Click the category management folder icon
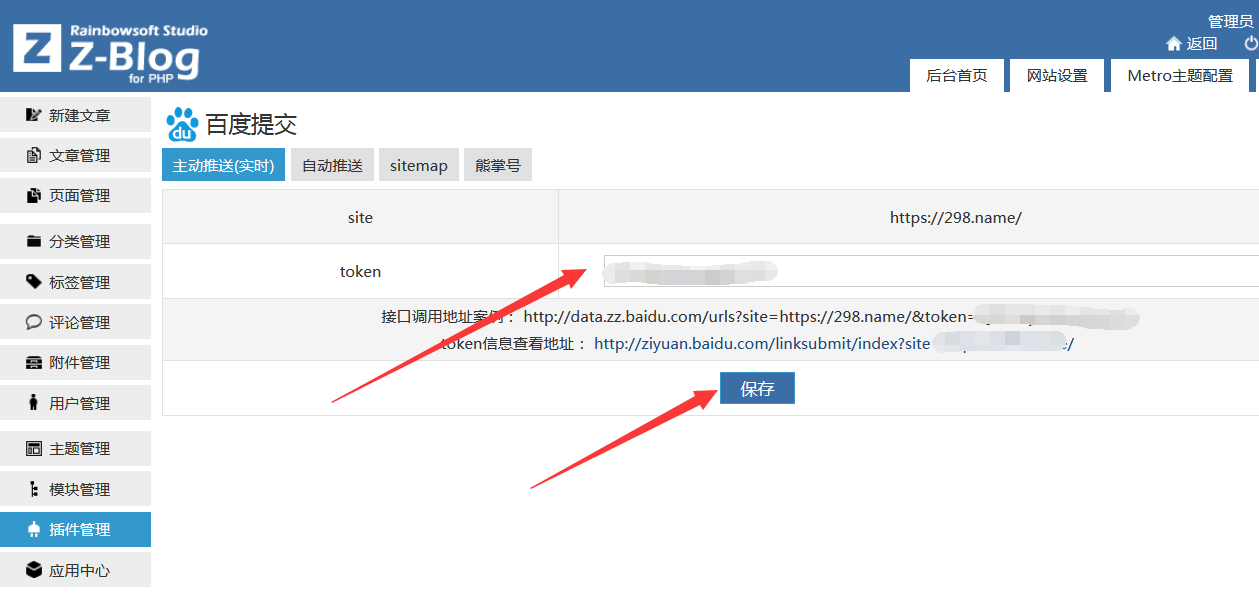 (x=34, y=241)
